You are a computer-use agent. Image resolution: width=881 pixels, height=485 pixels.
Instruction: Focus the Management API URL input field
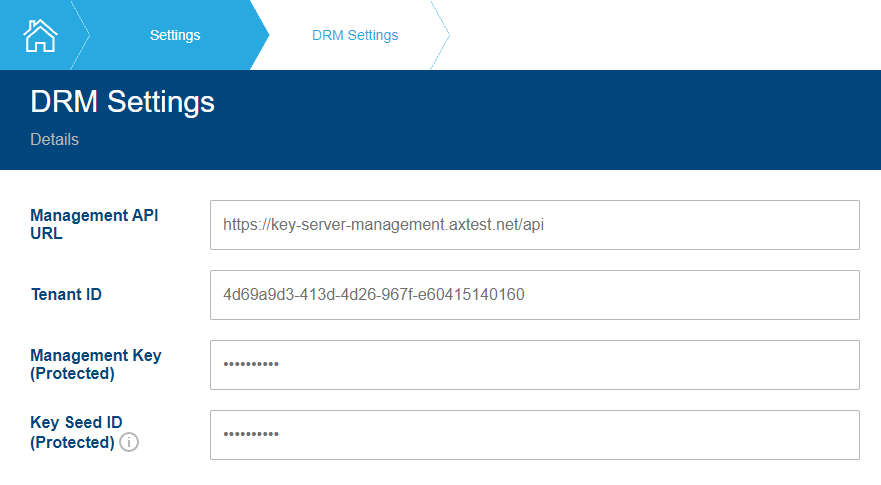point(534,225)
